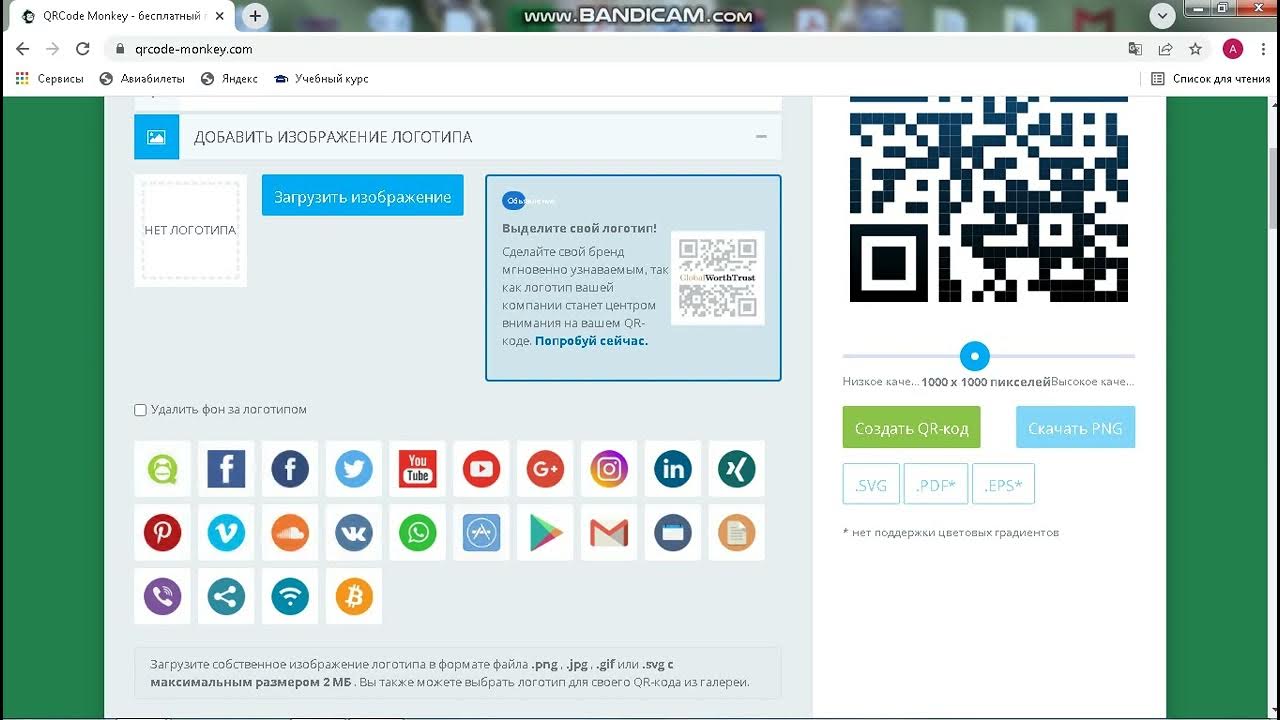Open the GlobalWorthTrust QR ad thumbnail
The width and height of the screenshot is (1280, 720).
click(717, 278)
